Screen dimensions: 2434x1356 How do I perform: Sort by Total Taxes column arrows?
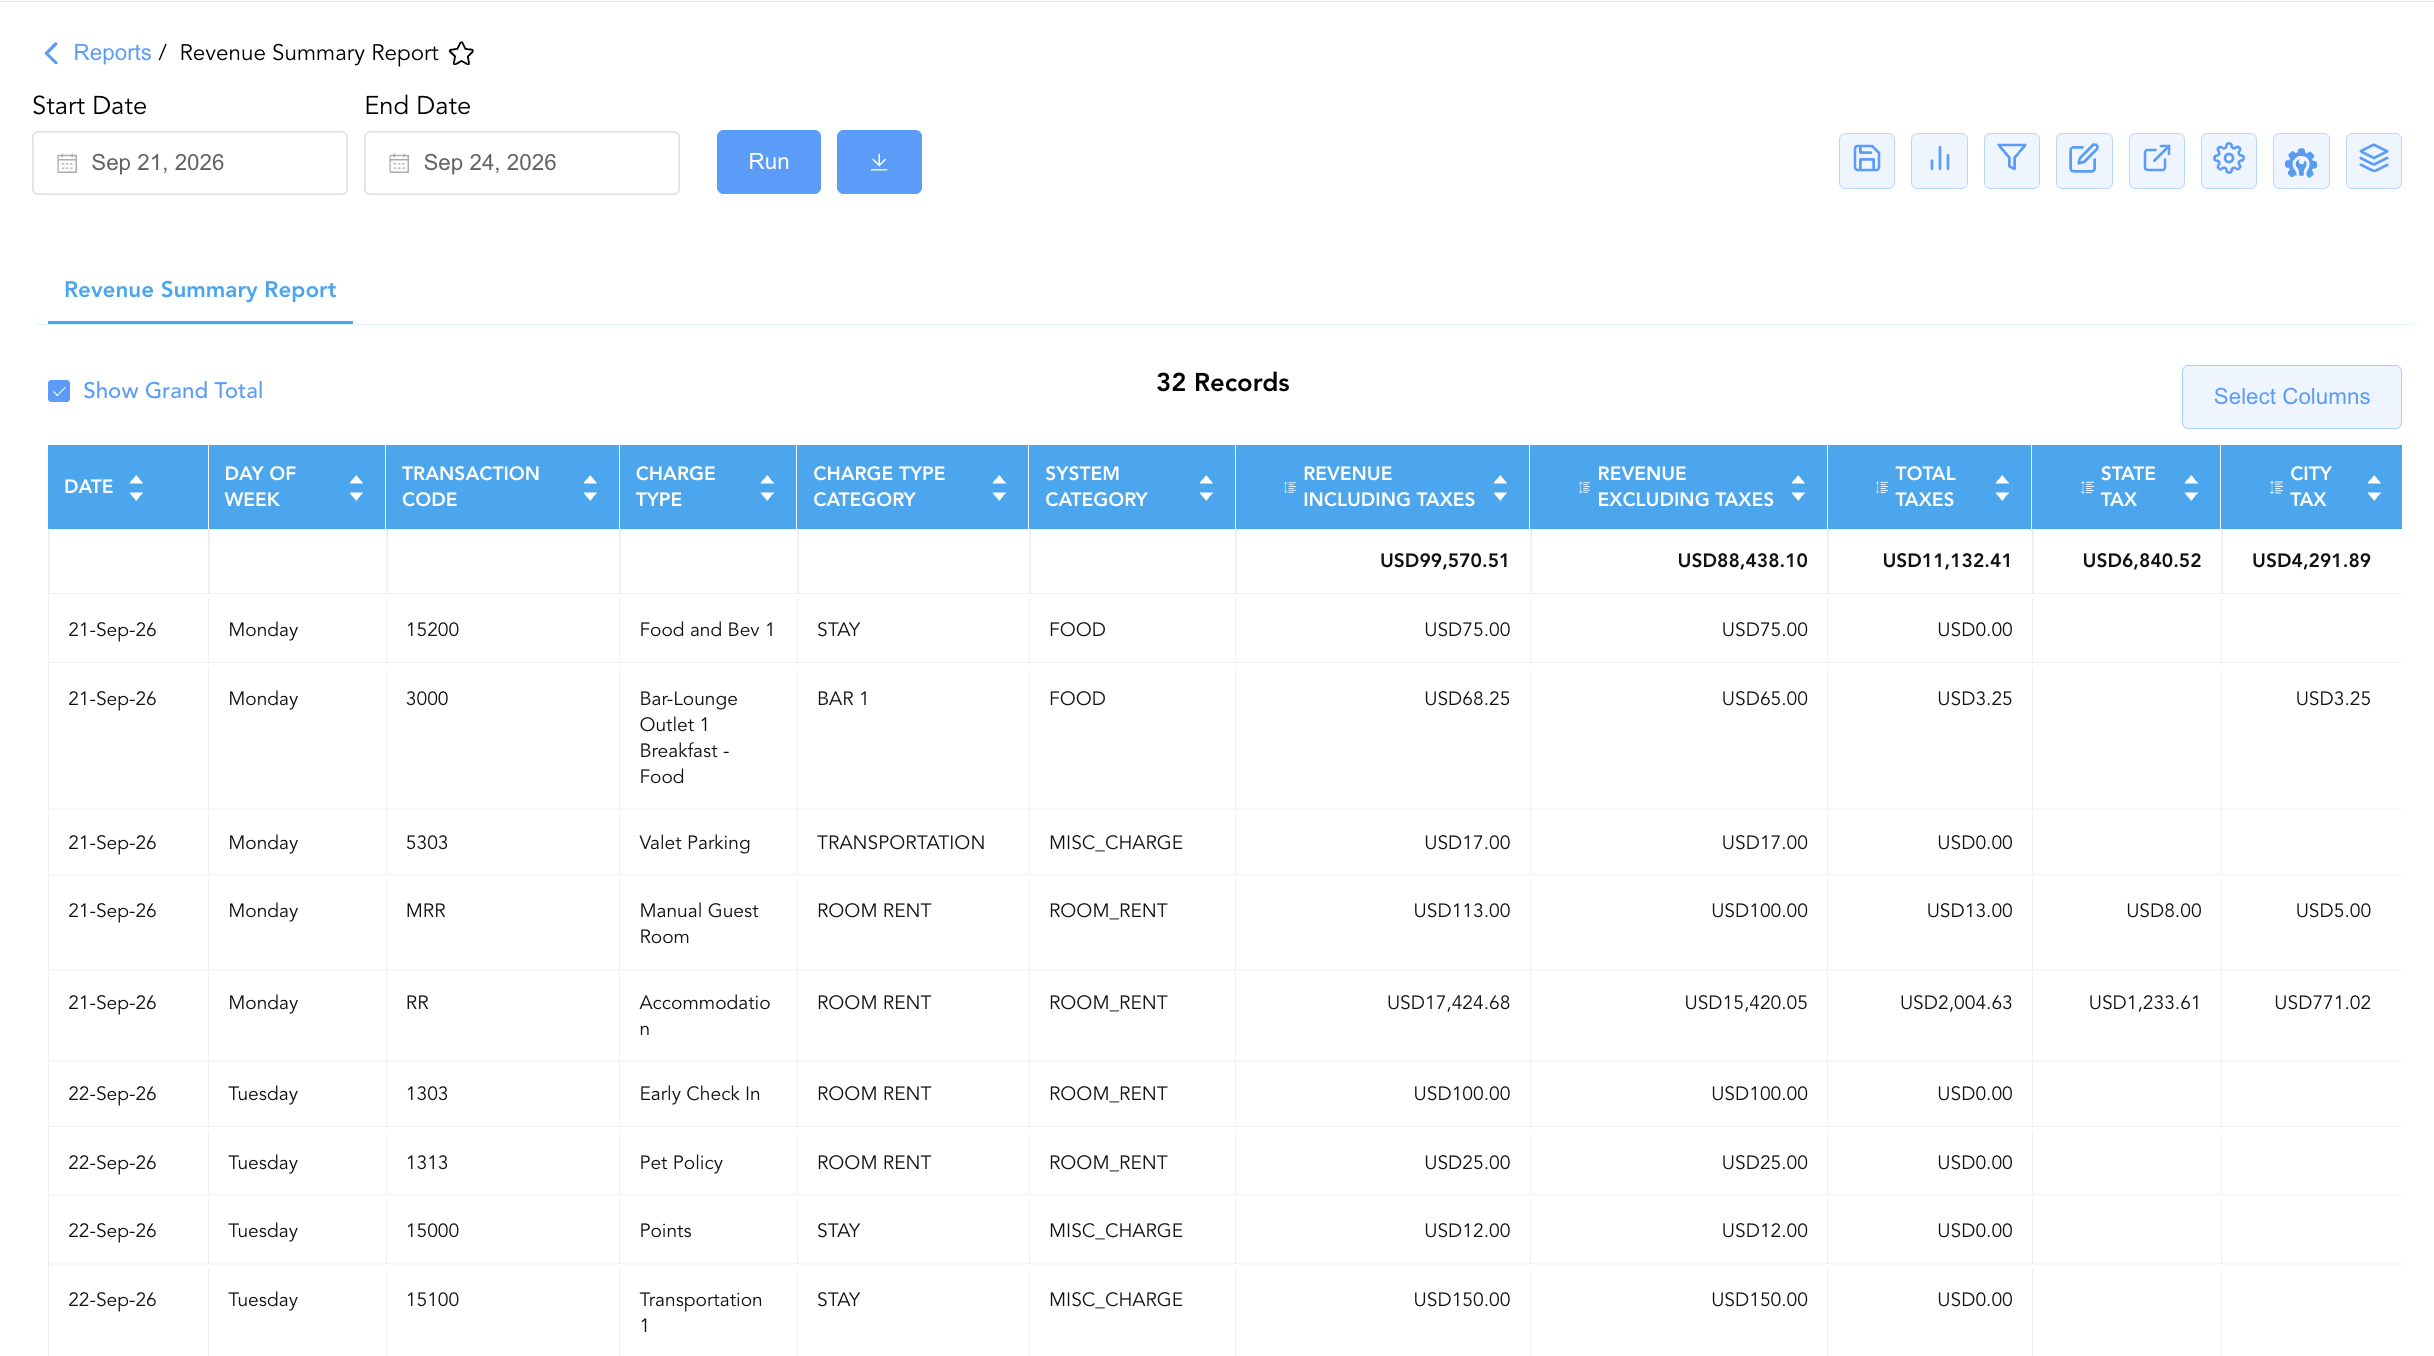[2002, 487]
